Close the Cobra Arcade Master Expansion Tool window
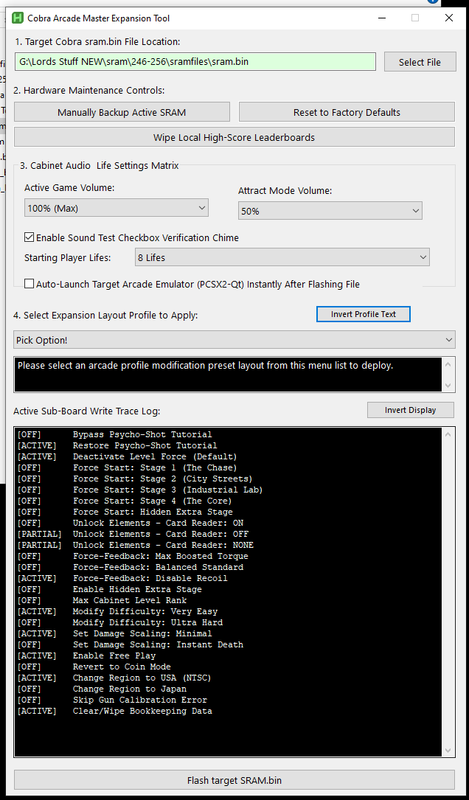The width and height of the screenshot is (469, 800). (x=449, y=18)
